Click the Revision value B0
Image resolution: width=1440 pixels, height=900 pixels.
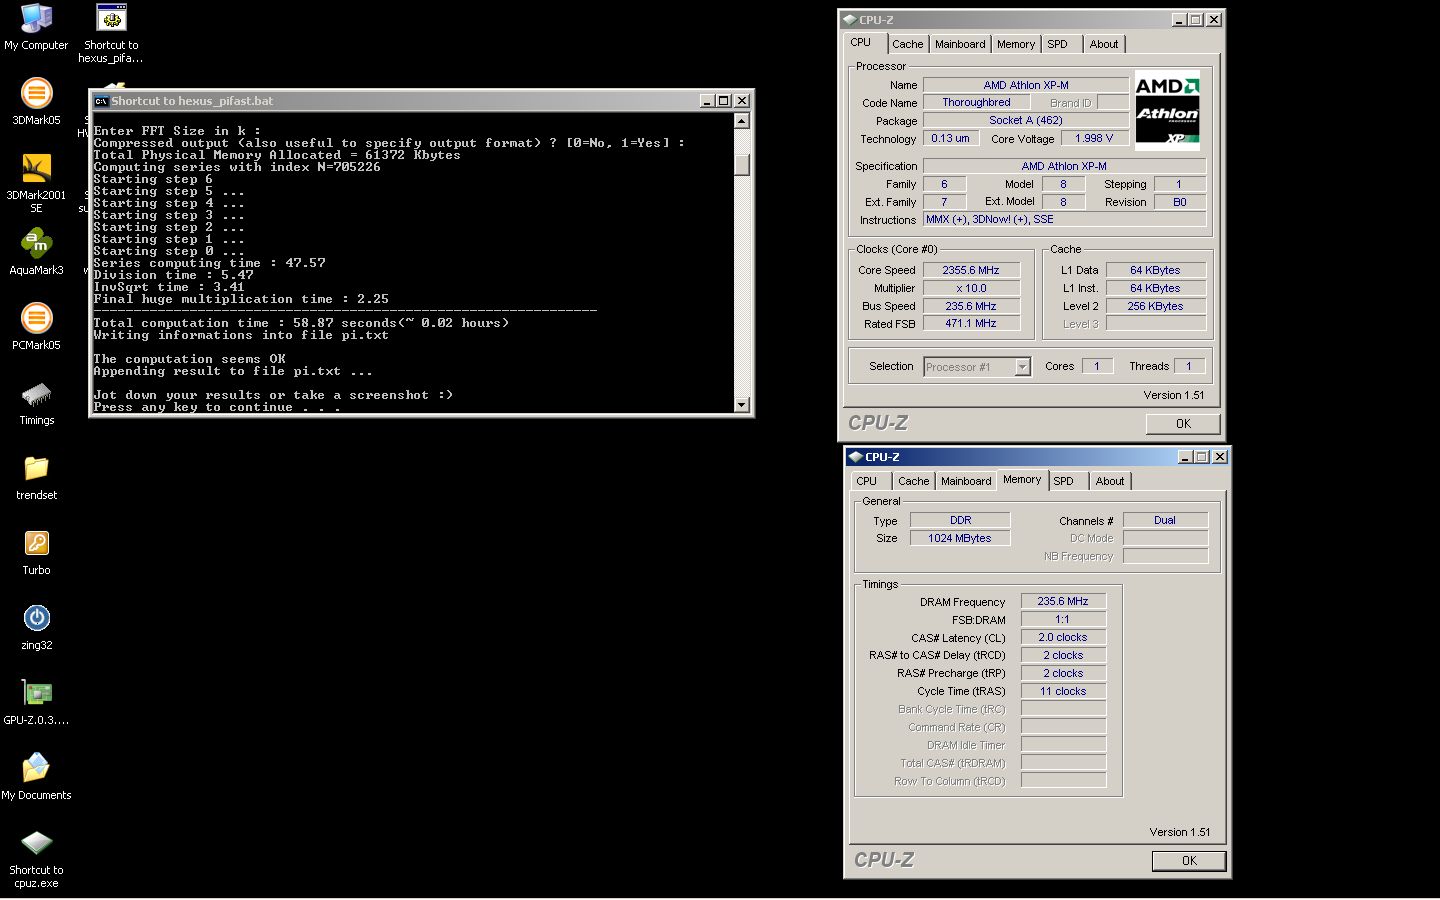coord(1180,202)
